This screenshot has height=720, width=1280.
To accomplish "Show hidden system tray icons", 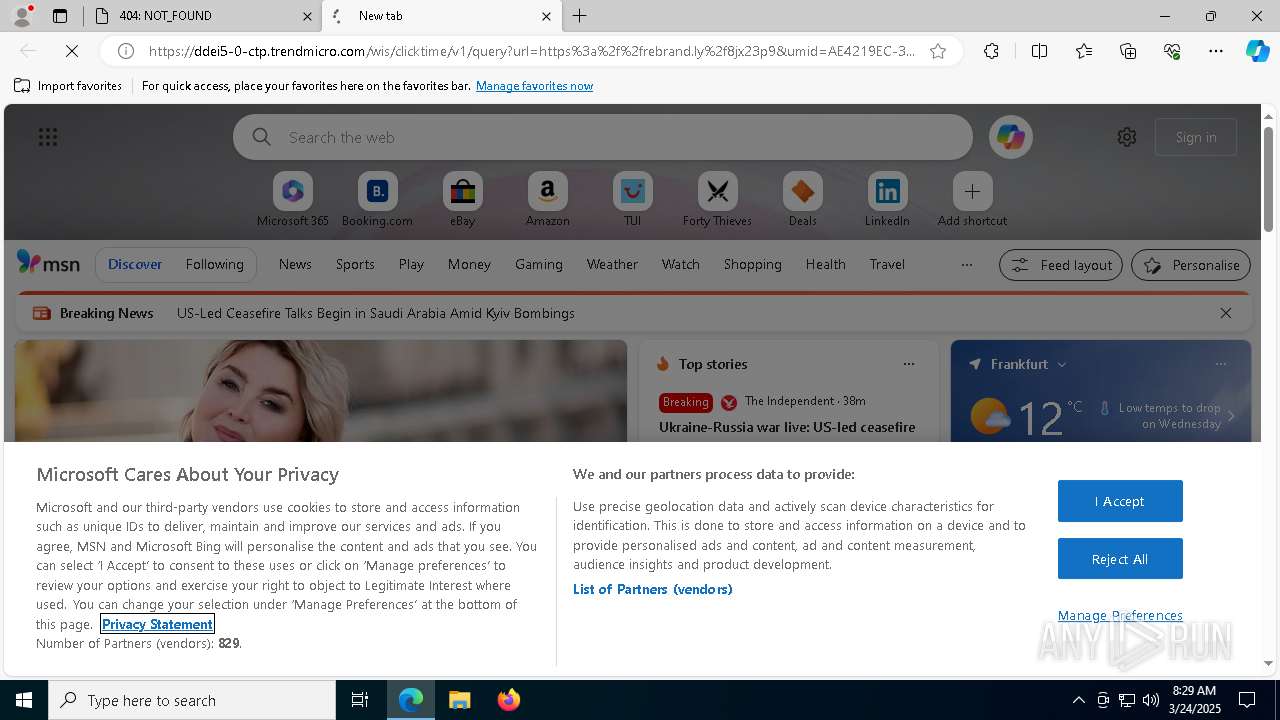I will pos(1078,700).
